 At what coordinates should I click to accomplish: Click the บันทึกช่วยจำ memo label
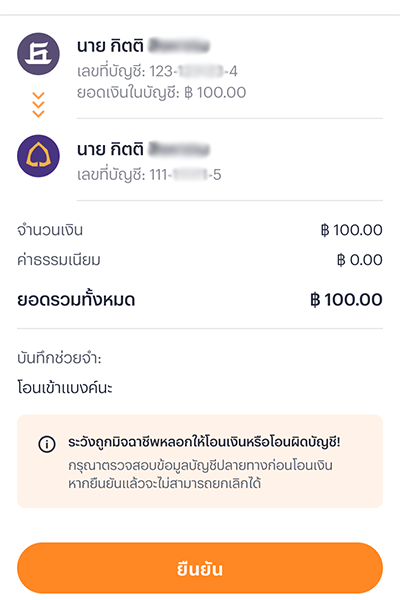pos(59,359)
